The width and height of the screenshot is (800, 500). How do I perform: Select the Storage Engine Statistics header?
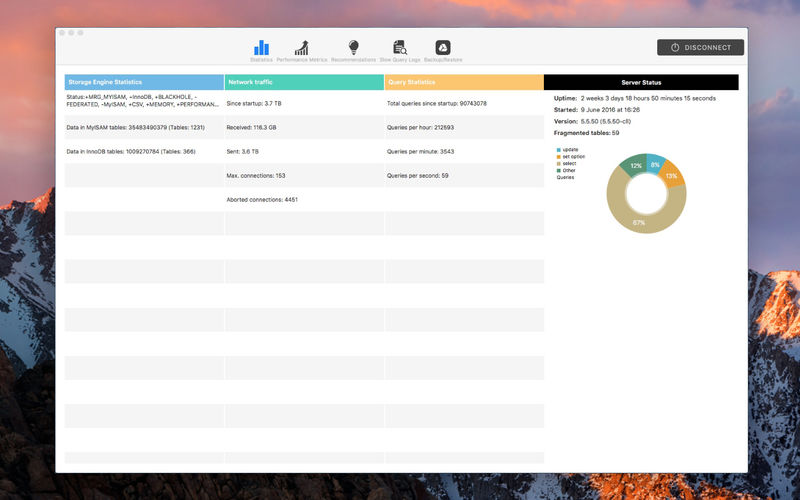[x=144, y=82]
